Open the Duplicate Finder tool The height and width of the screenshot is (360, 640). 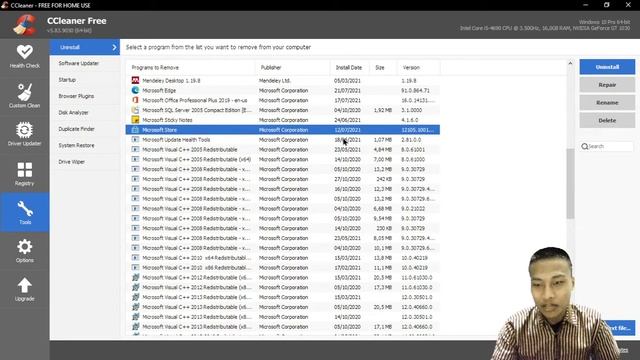click(76, 129)
